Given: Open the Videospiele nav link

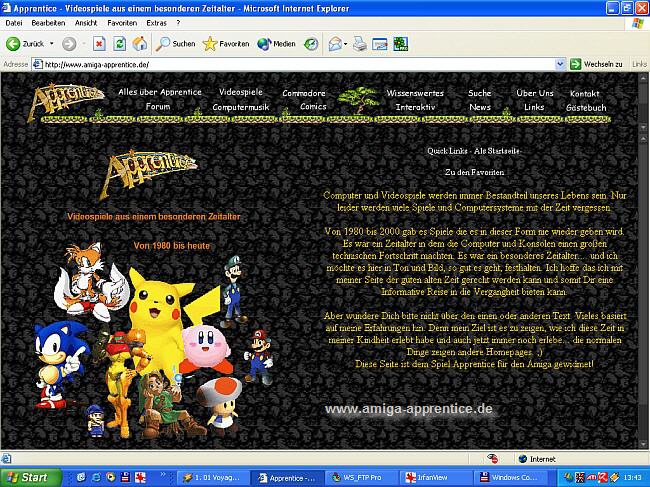Looking at the screenshot, I should coord(241,92).
